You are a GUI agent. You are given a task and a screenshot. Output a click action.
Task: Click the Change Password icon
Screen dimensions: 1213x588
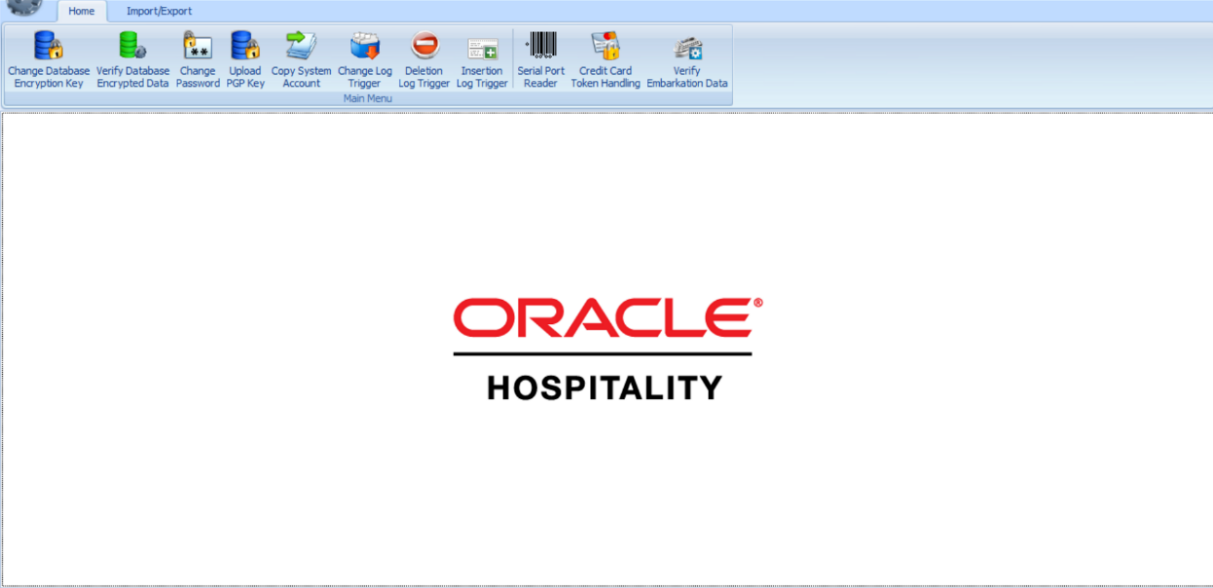(197, 58)
